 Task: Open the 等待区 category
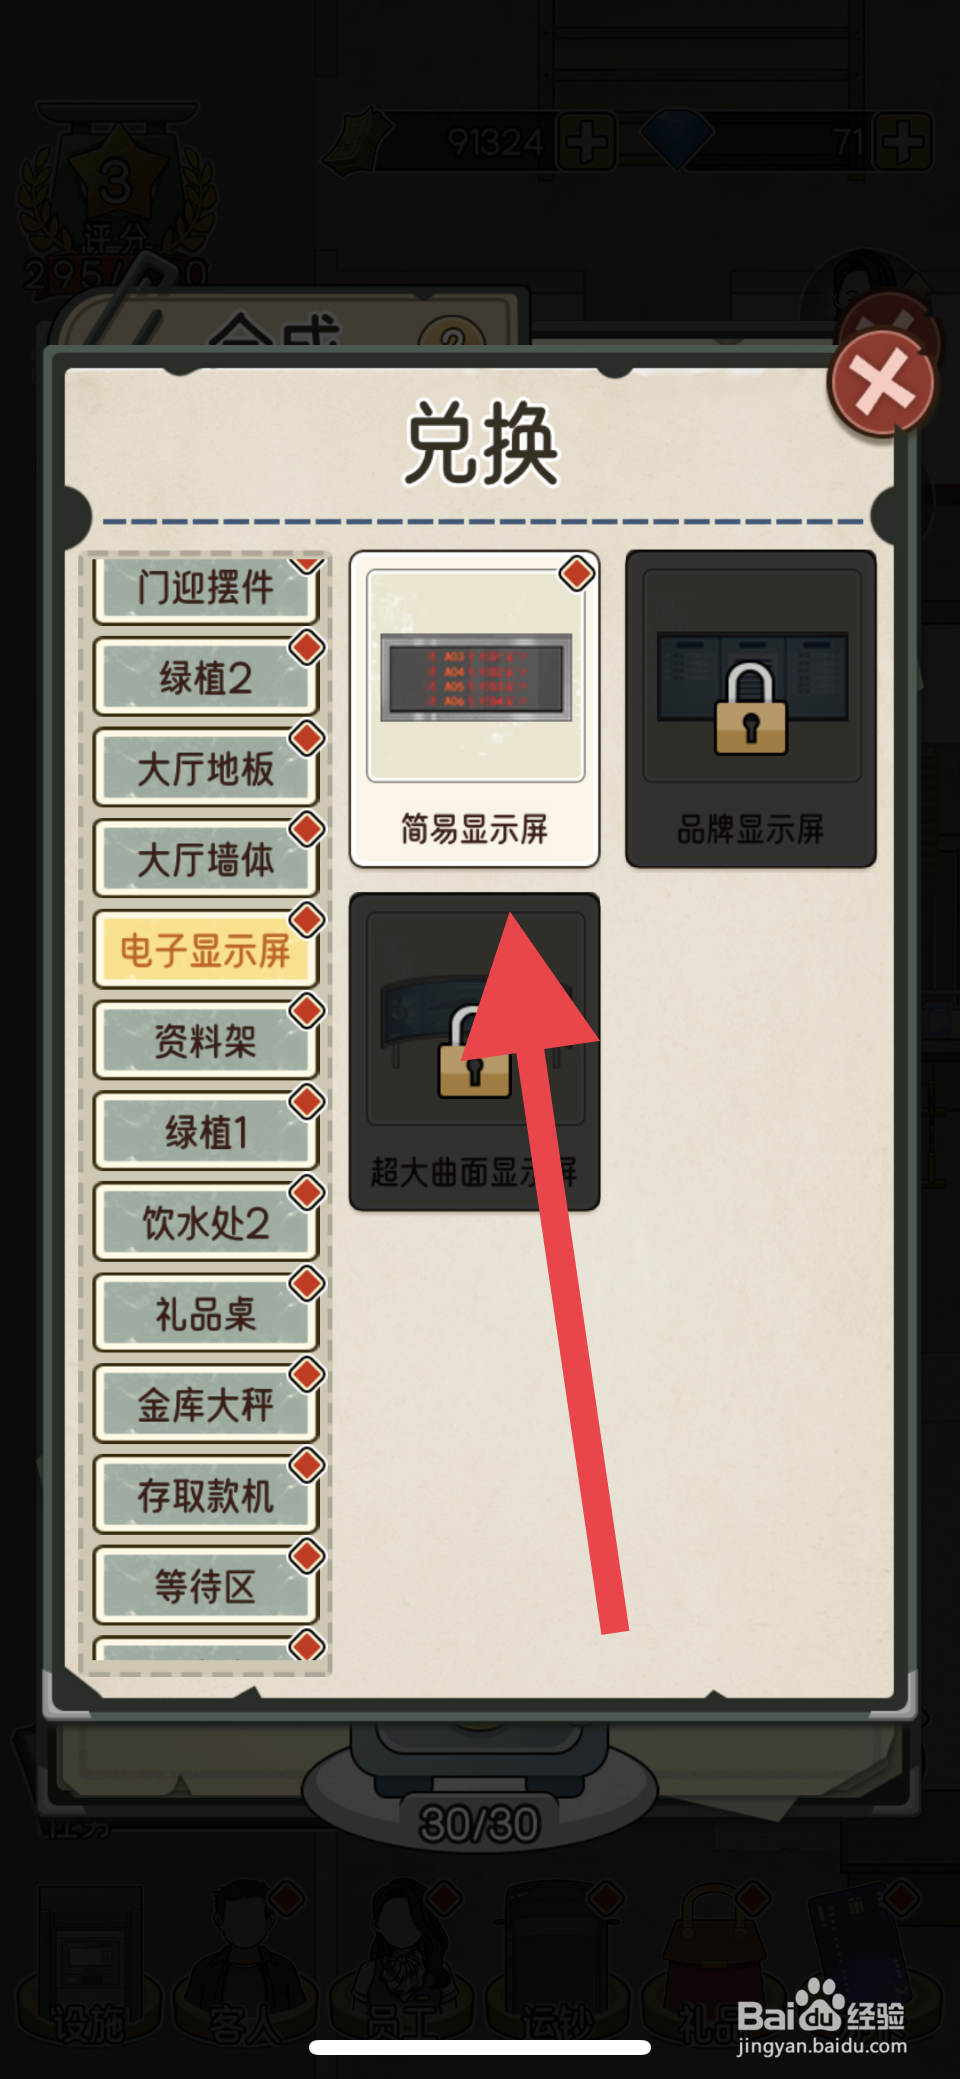pyautogui.click(x=206, y=1587)
